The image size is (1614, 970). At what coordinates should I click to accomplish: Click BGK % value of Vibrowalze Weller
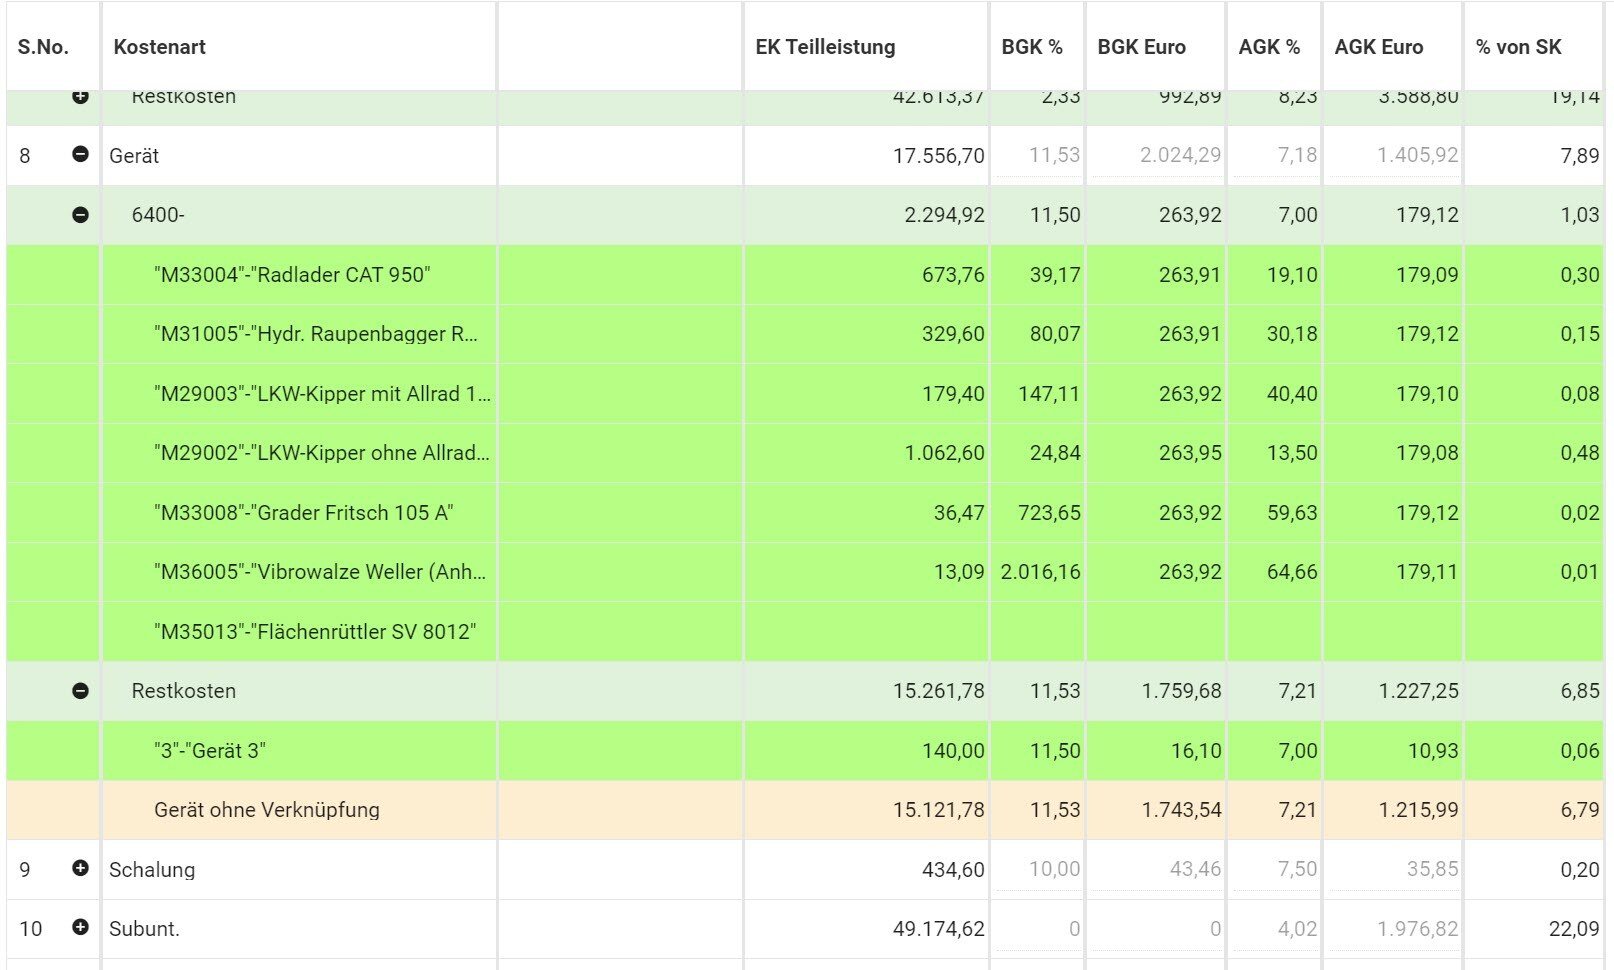1039,572
